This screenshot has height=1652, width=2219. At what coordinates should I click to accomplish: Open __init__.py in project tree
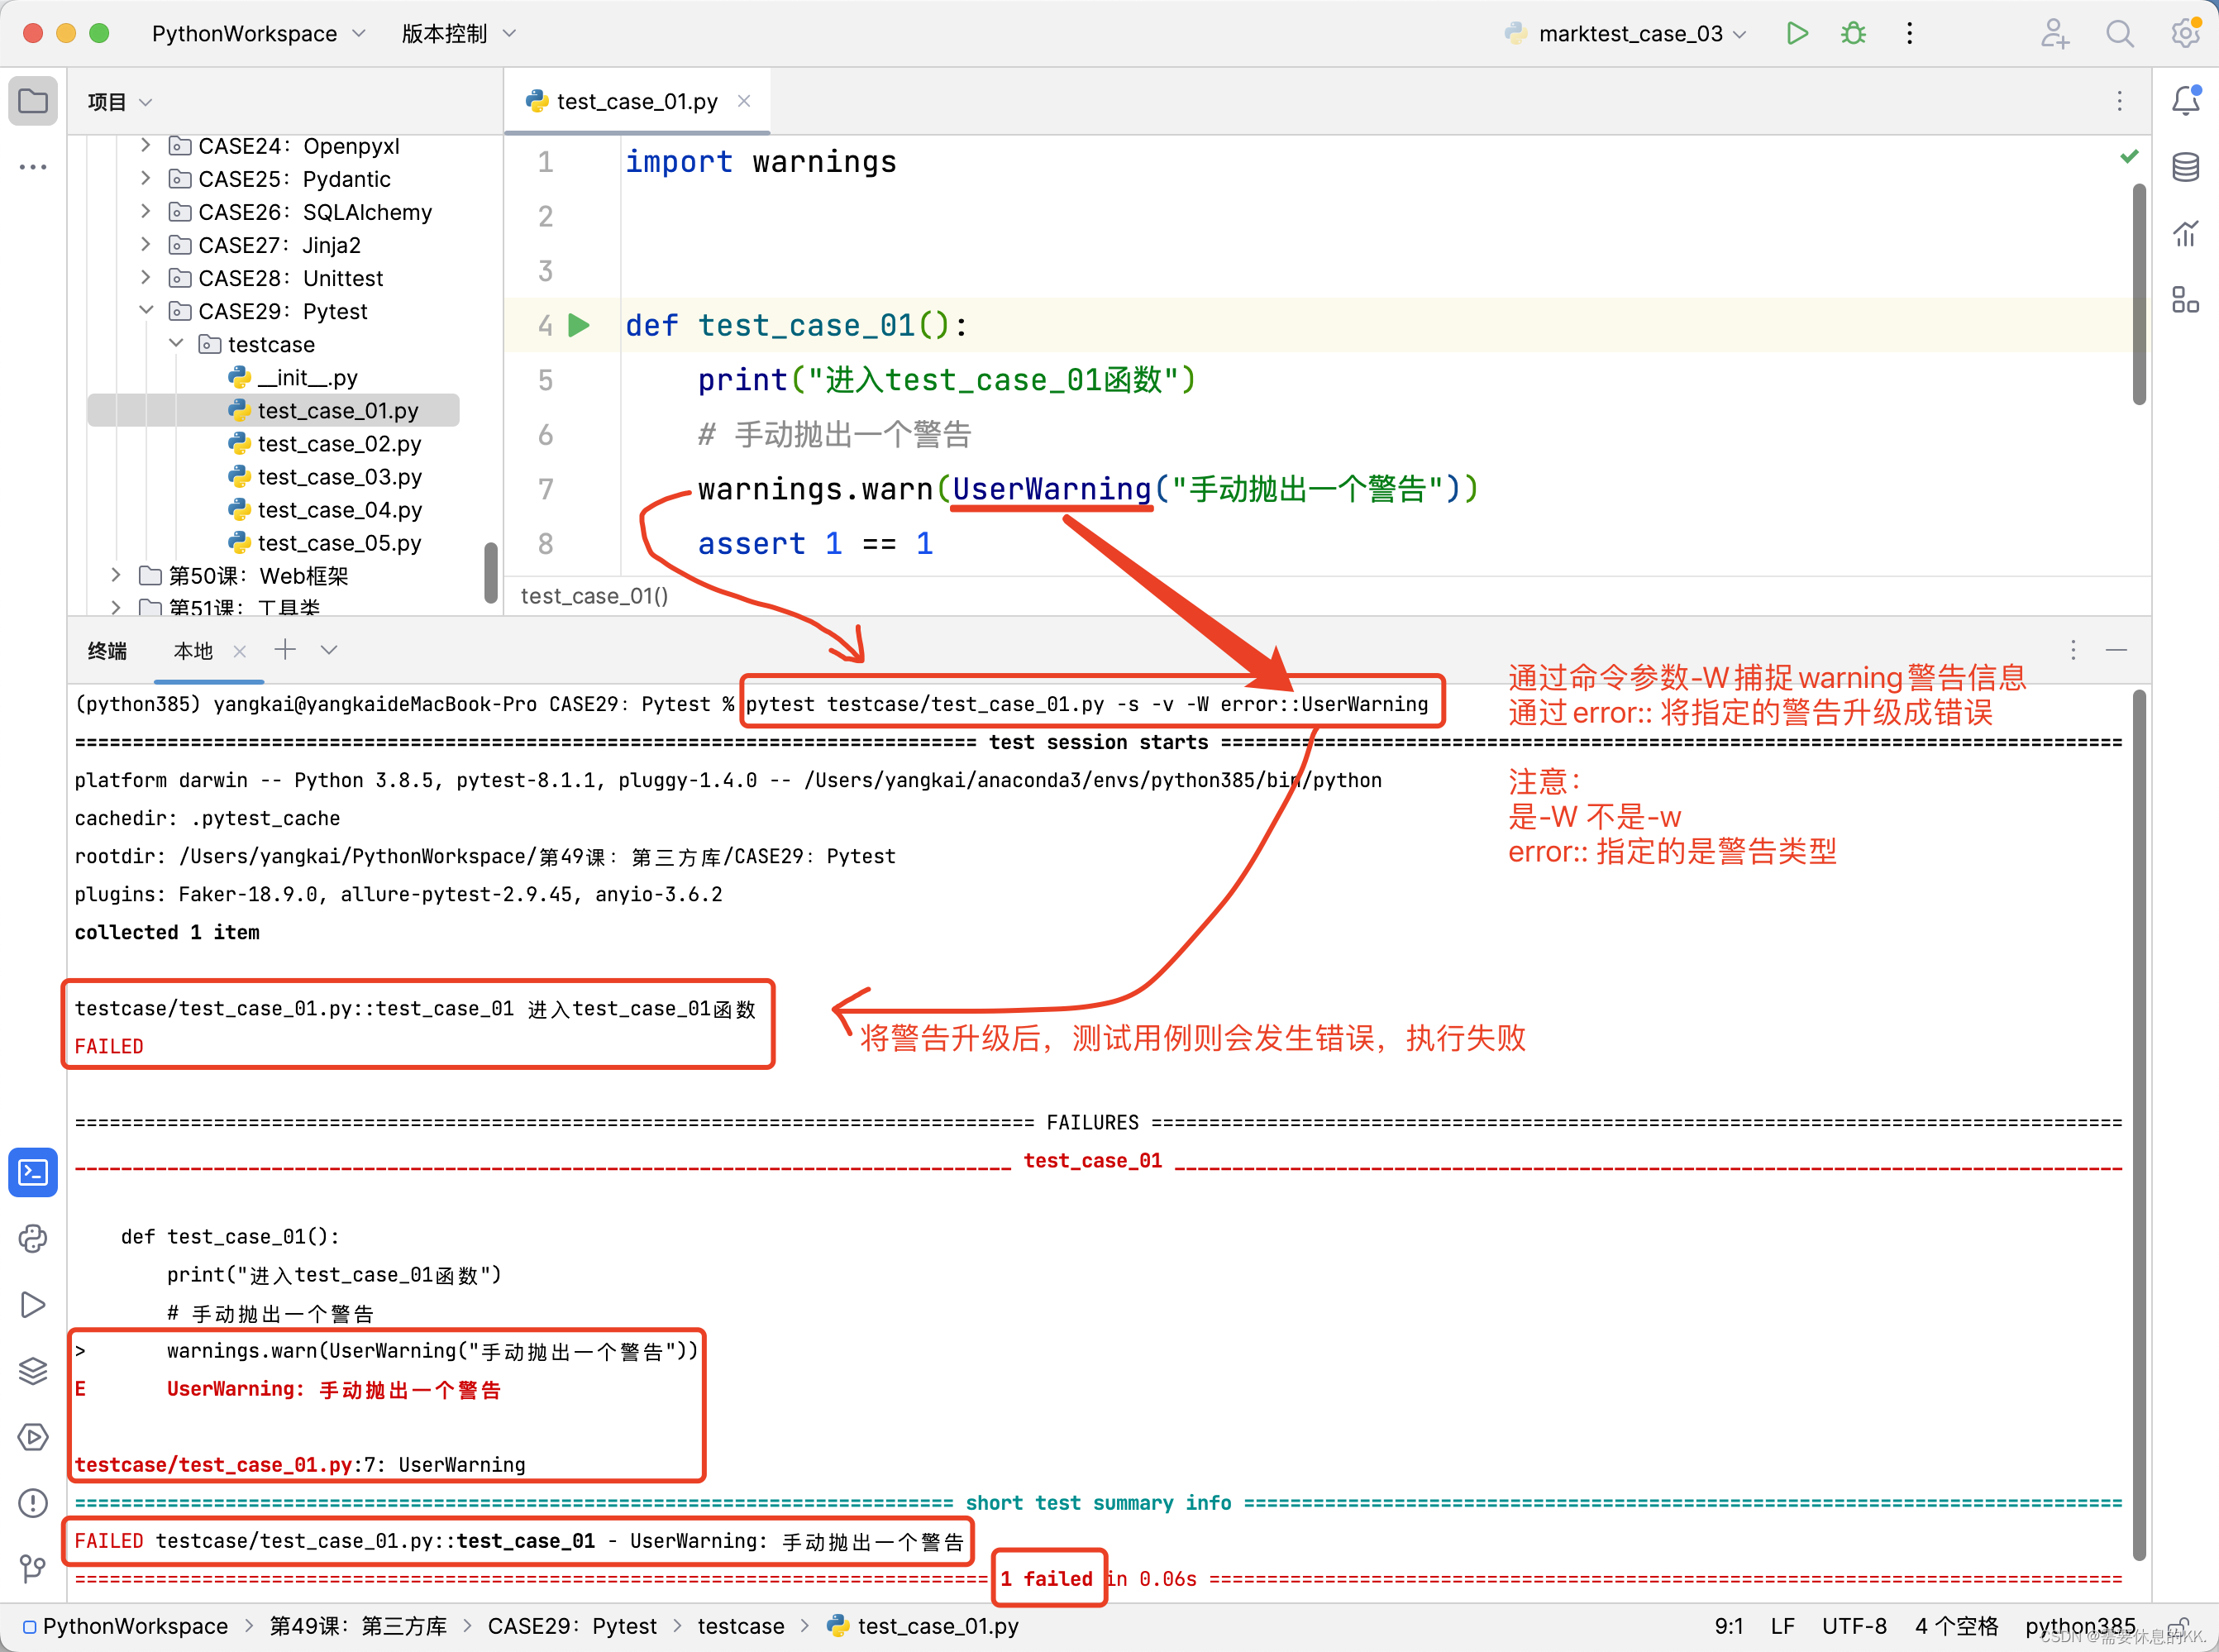click(x=307, y=377)
